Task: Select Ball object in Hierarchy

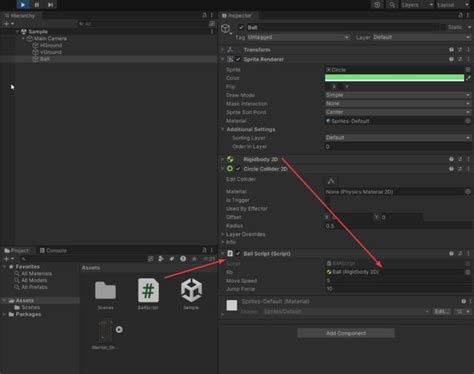Action: click(45, 59)
